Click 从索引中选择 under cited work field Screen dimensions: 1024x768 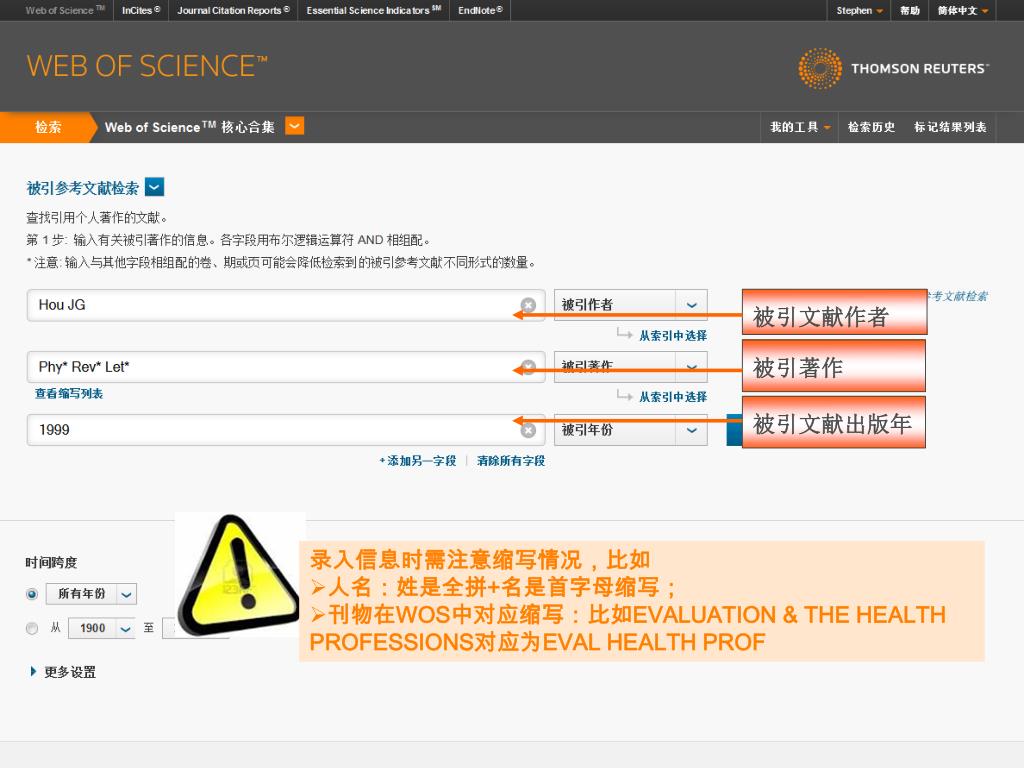pos(673,397)
